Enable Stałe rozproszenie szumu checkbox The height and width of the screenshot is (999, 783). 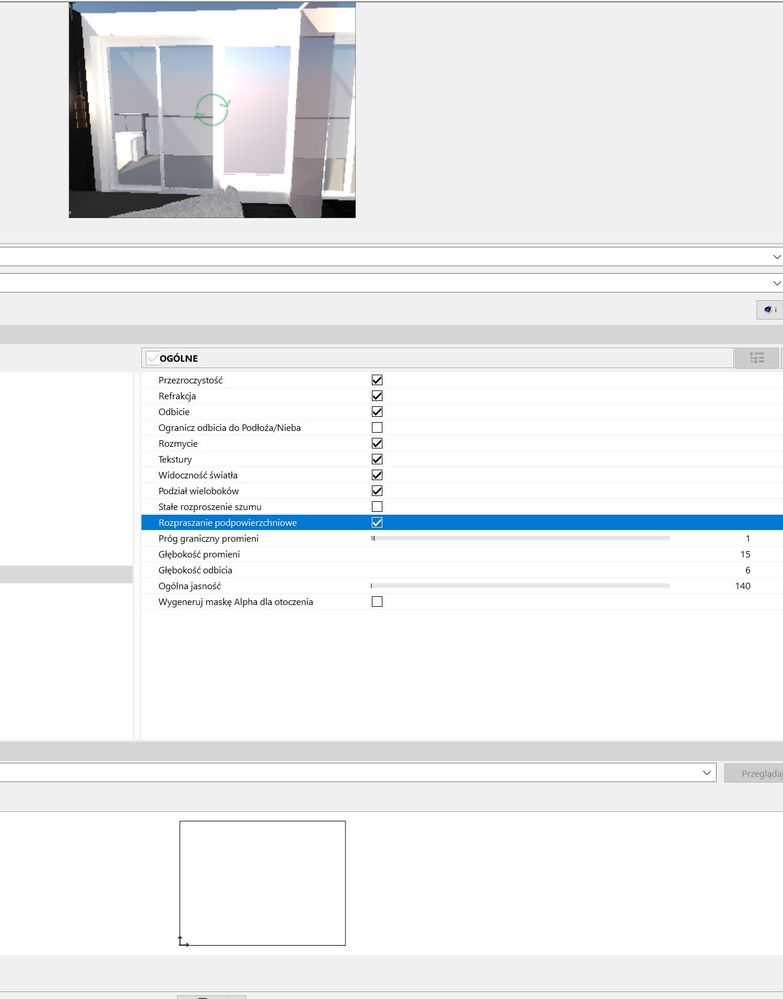377,507
